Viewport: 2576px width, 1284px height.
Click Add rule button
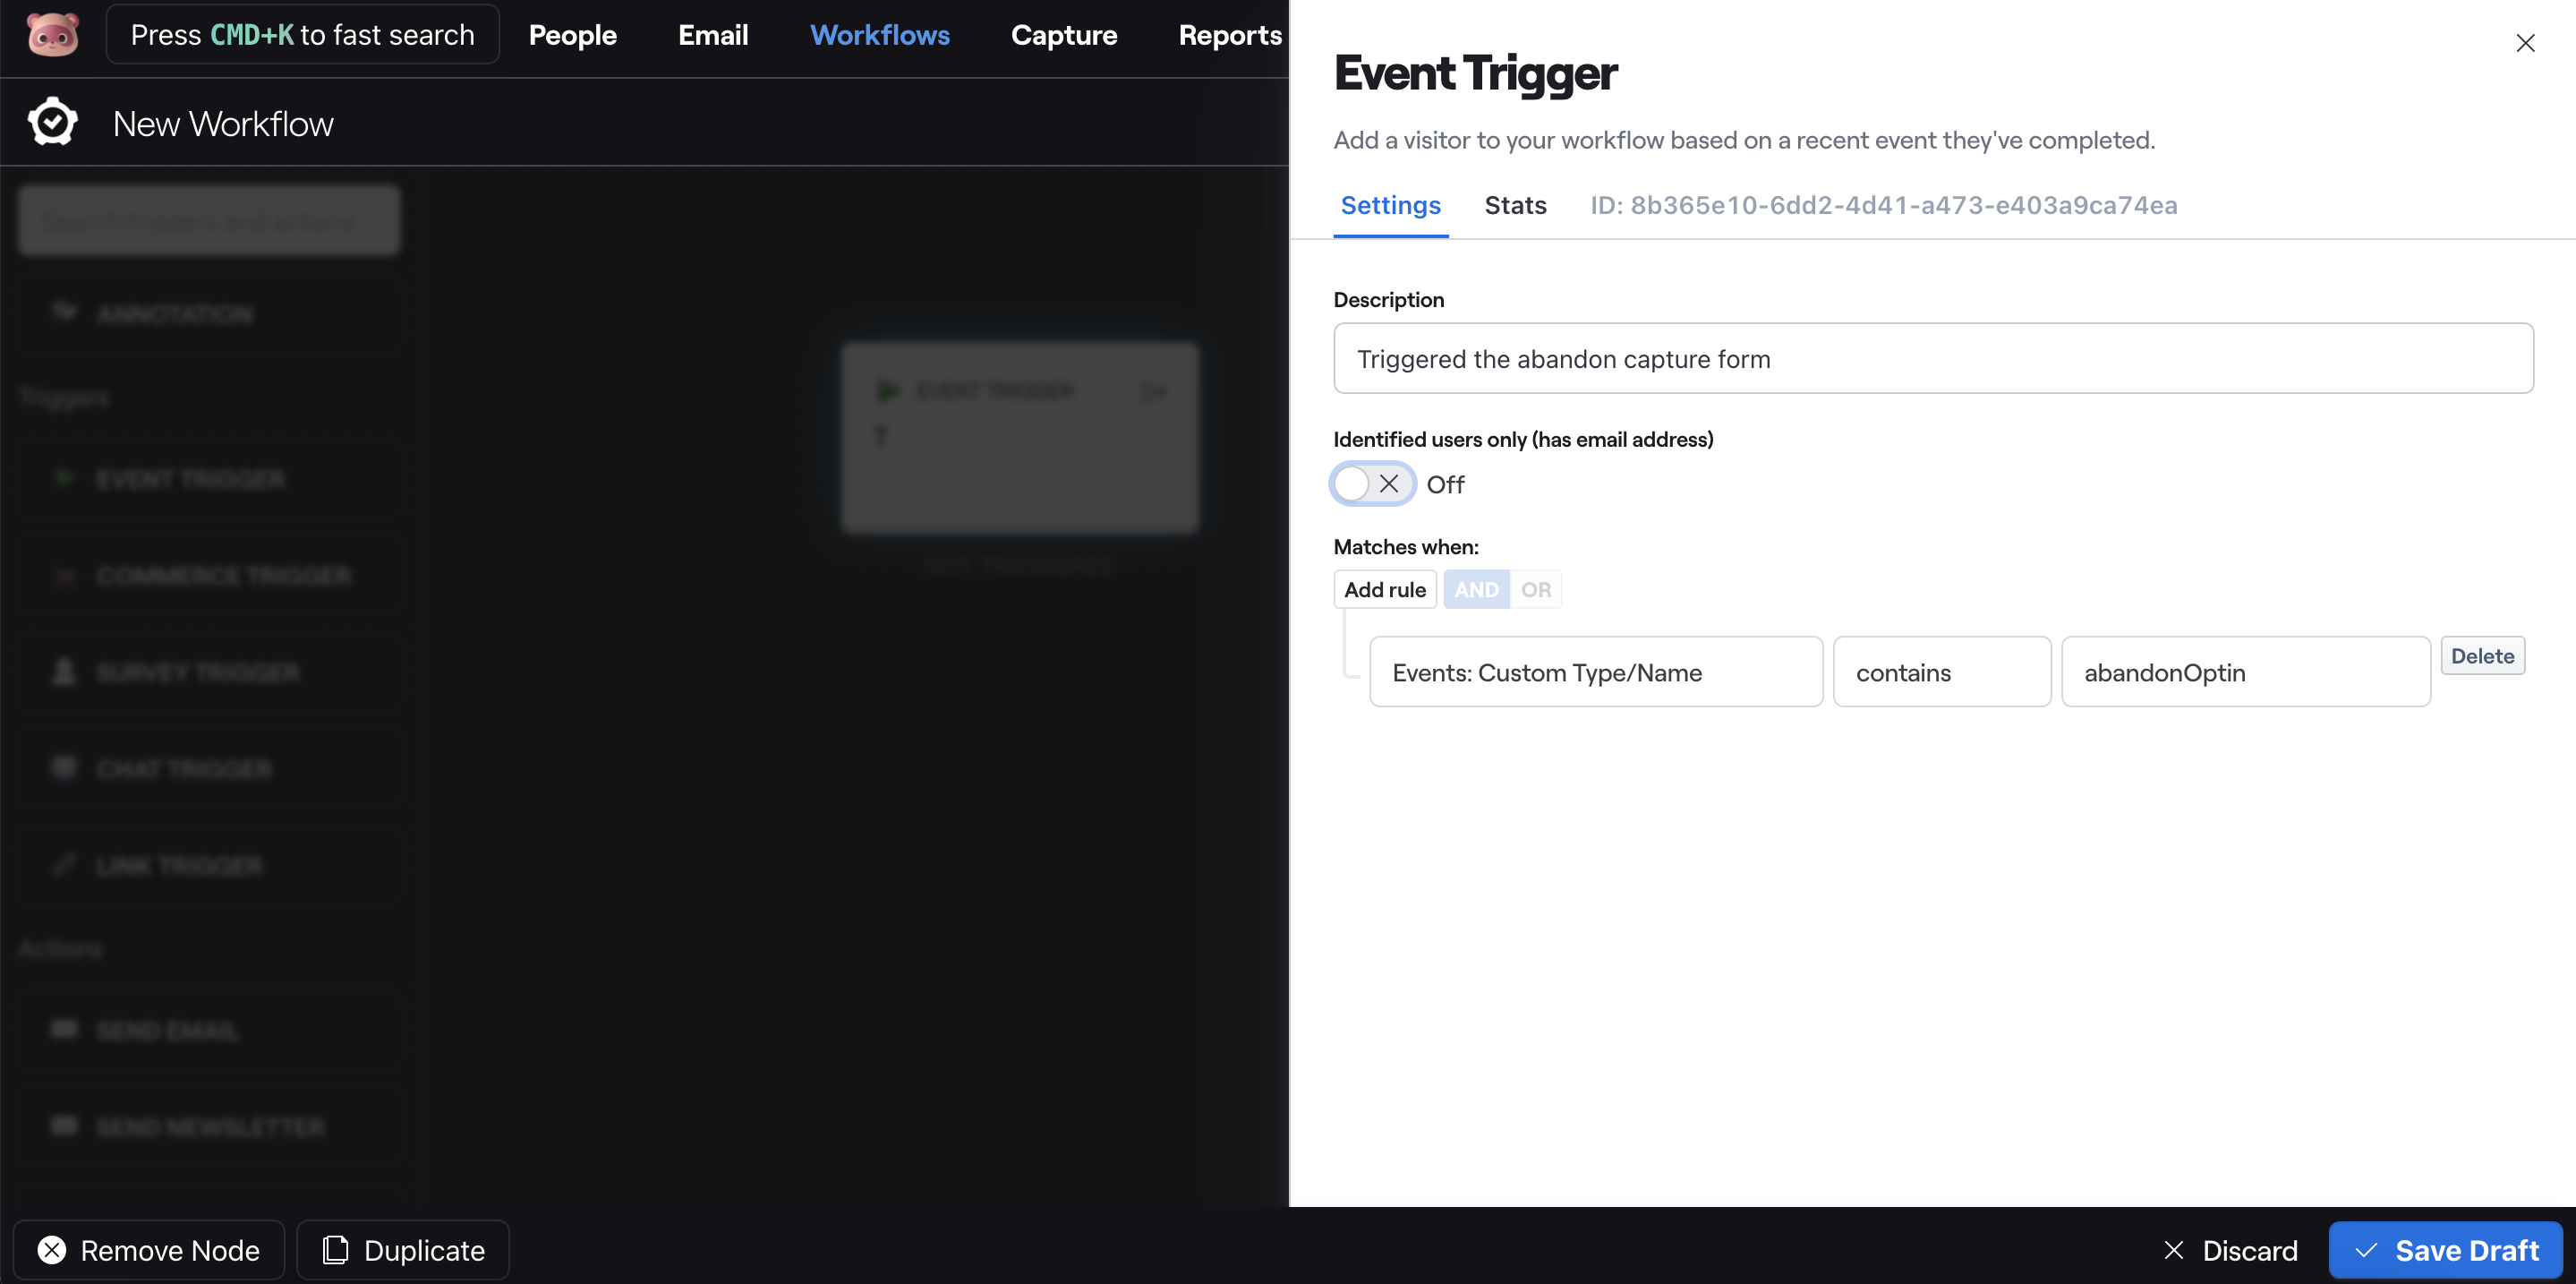tap(1385, 586)
